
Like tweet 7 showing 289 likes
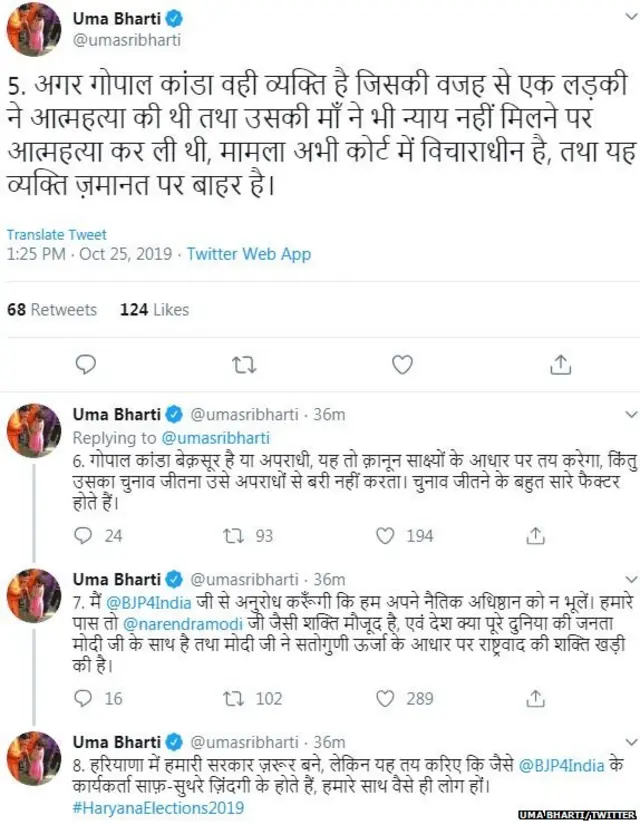click(x=385, y=699)
